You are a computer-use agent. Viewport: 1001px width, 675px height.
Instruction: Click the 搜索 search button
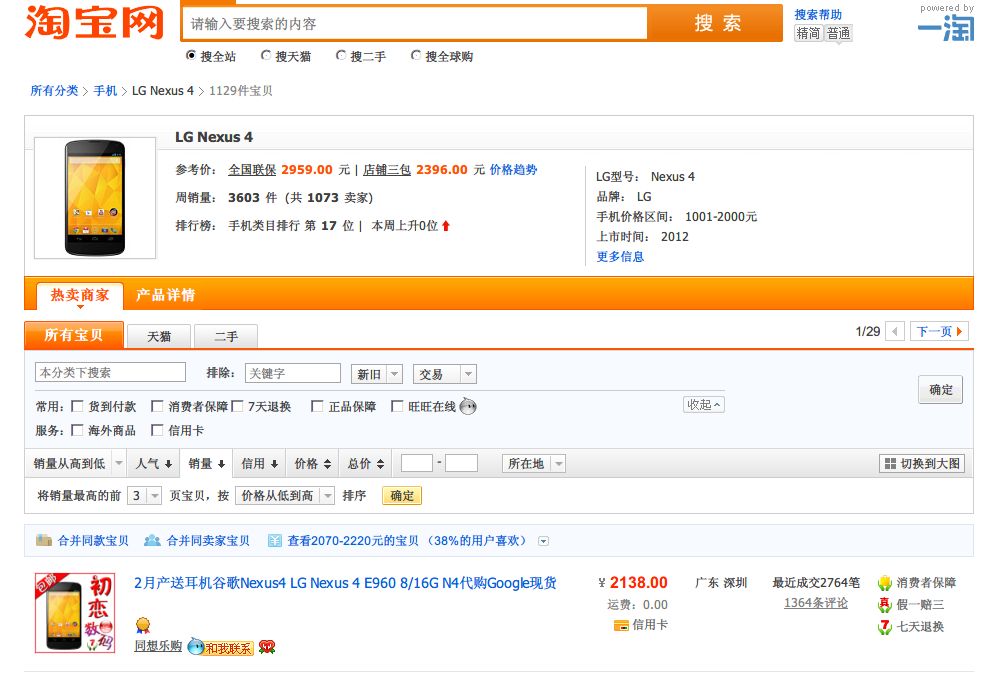(717, 24)
